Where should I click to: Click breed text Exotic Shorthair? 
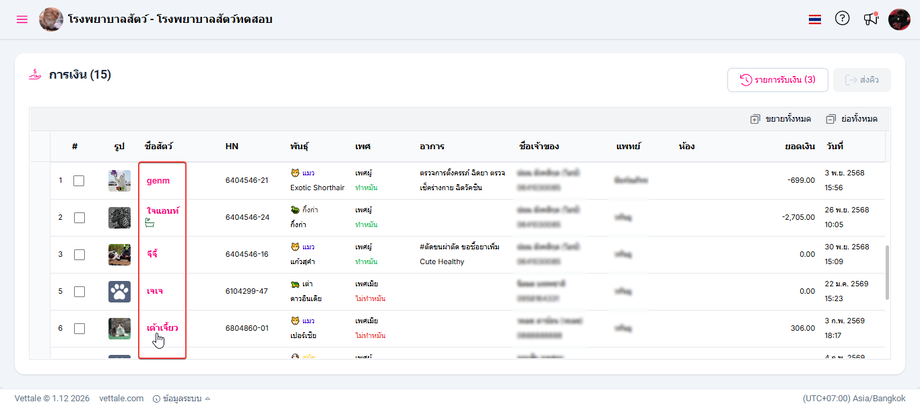(x=317, y=188)
